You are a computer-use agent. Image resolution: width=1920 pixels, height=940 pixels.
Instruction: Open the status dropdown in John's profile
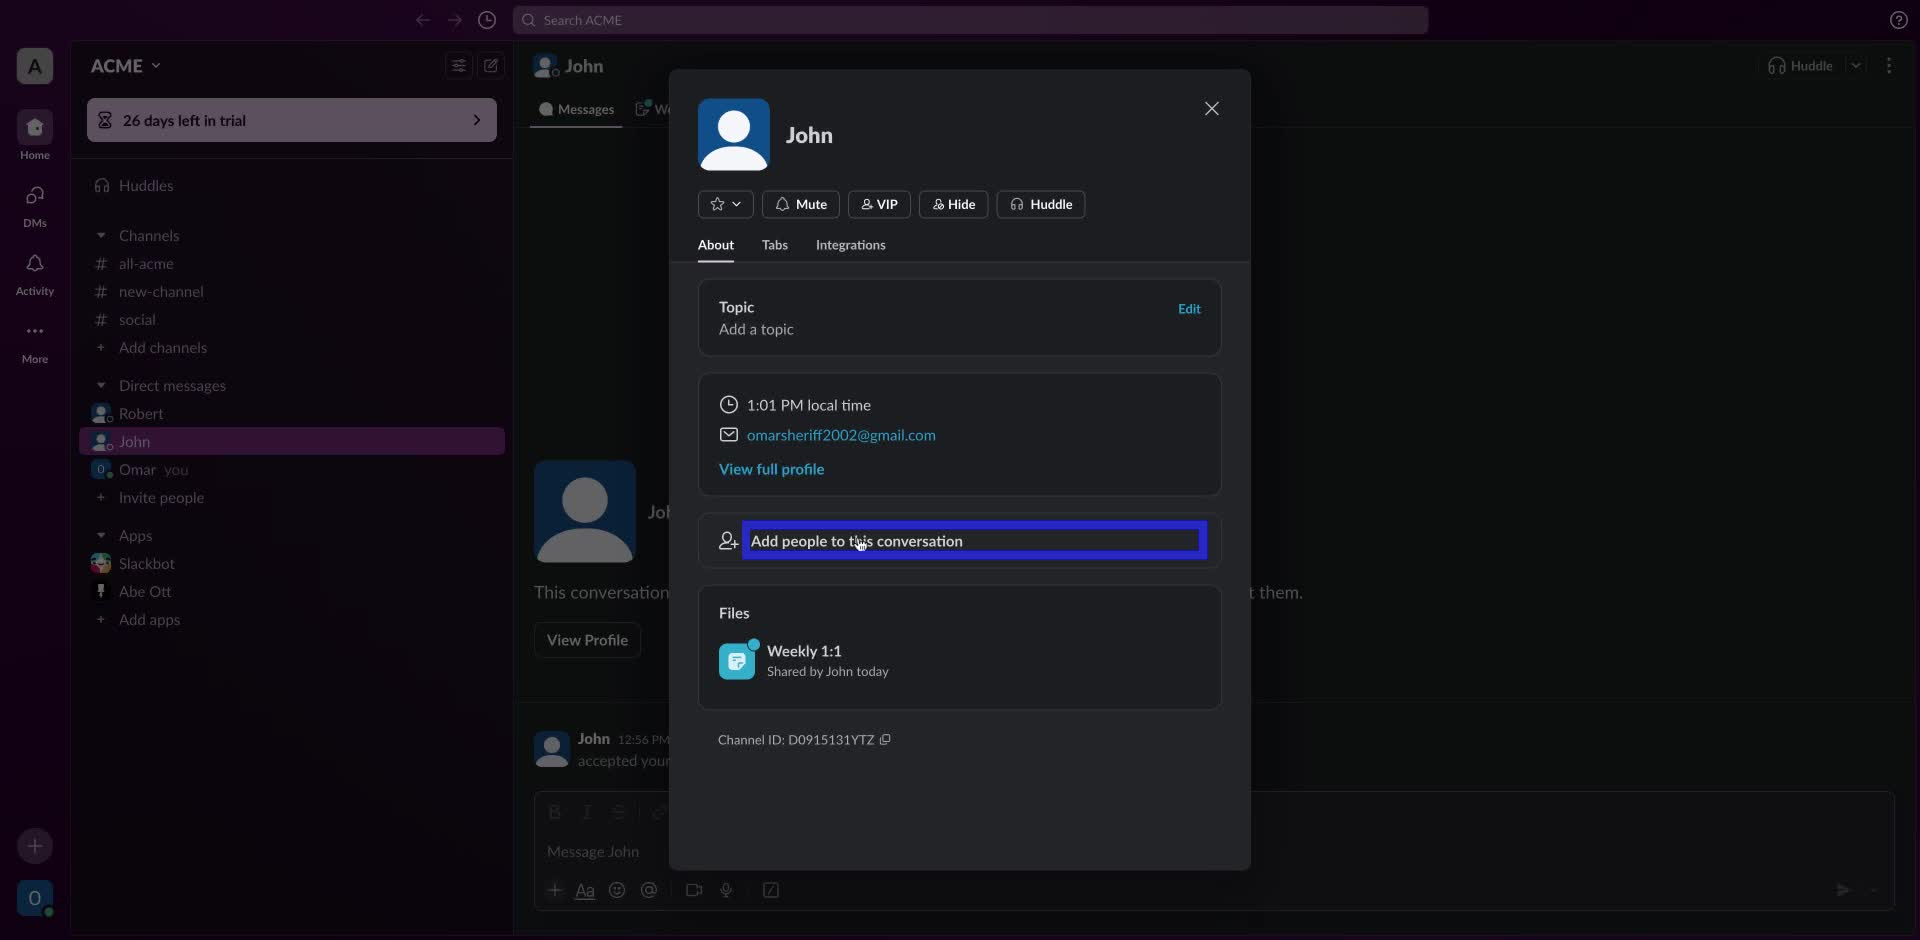724,204
